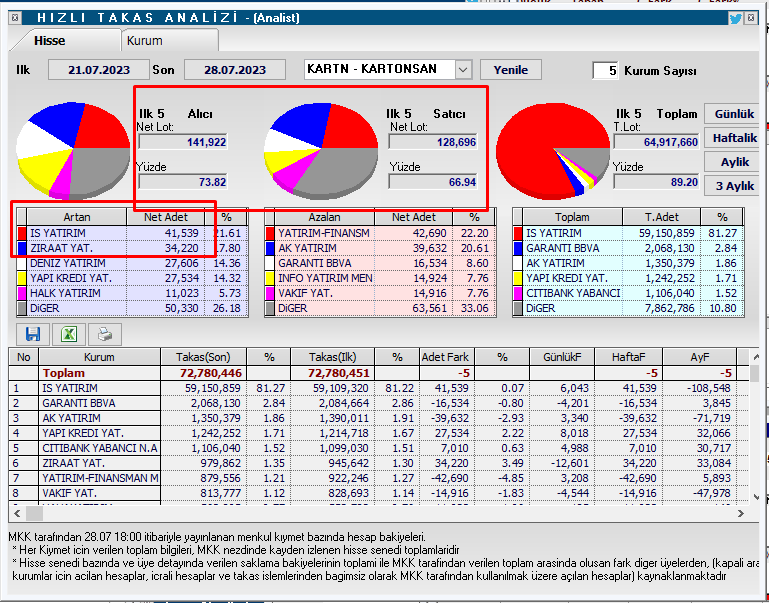The height and width of the screenshot is (603, 769).
Task: Click the Toplam value 72,780,446
Action: [x=210, y=373]
